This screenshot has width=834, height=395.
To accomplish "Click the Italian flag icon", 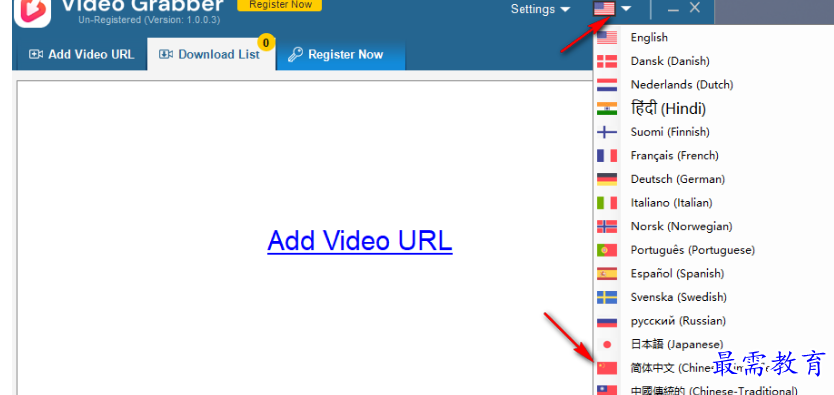I will point(607,203).
